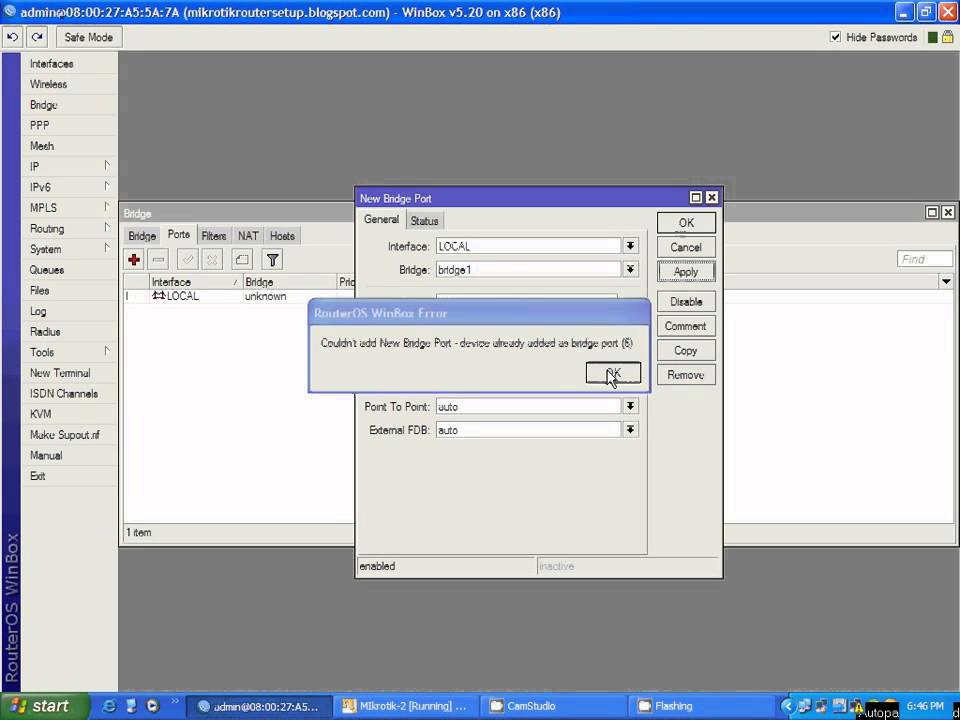960x720 pixels.
Task: Switch to CamStudio taskbar window
Action: tap(553, 706)
